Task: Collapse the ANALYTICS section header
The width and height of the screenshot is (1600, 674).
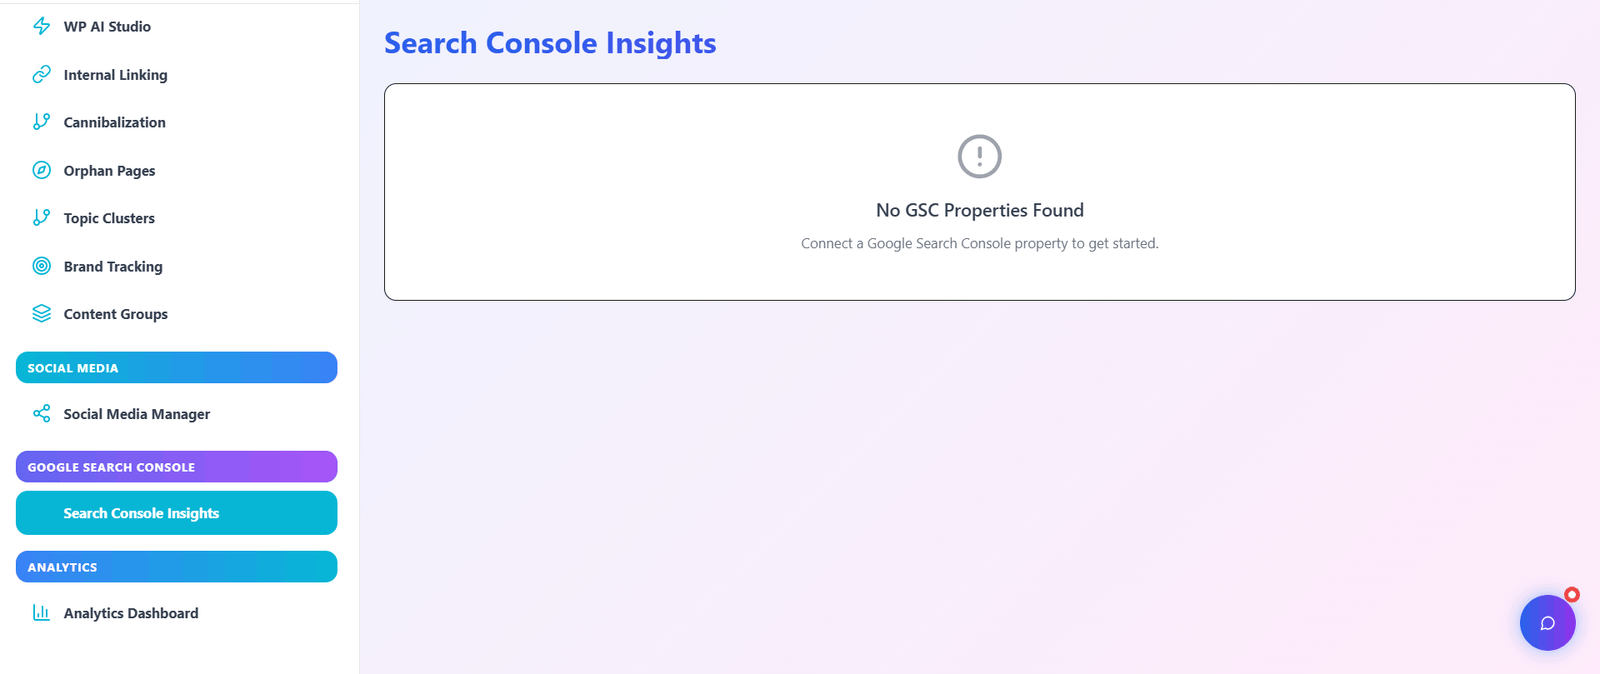Action: [176, 567]
